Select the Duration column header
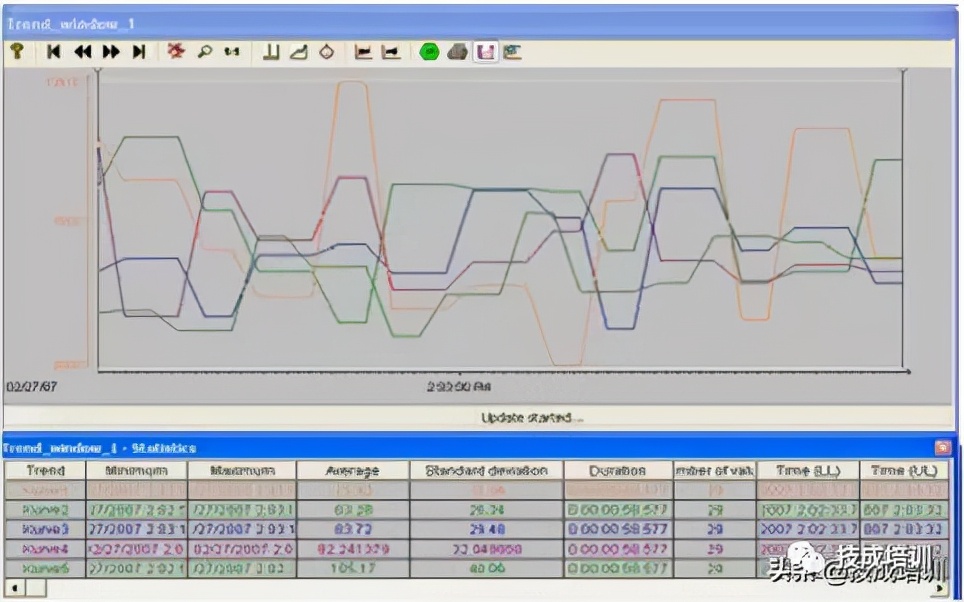This screenshot has width=964, height=602. [617, 470]
